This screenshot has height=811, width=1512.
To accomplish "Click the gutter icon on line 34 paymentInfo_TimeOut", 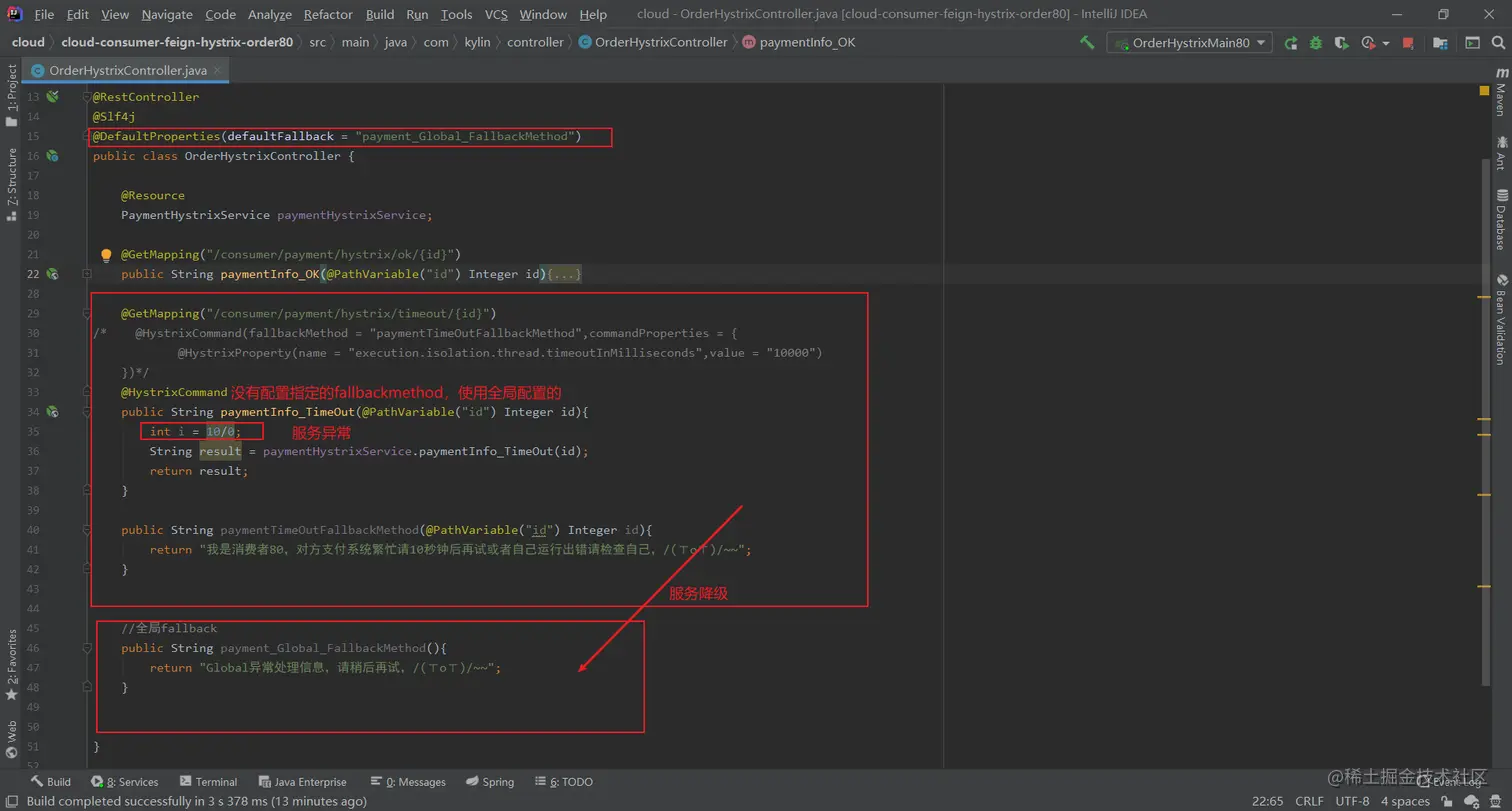I will [x=52, y=412].
